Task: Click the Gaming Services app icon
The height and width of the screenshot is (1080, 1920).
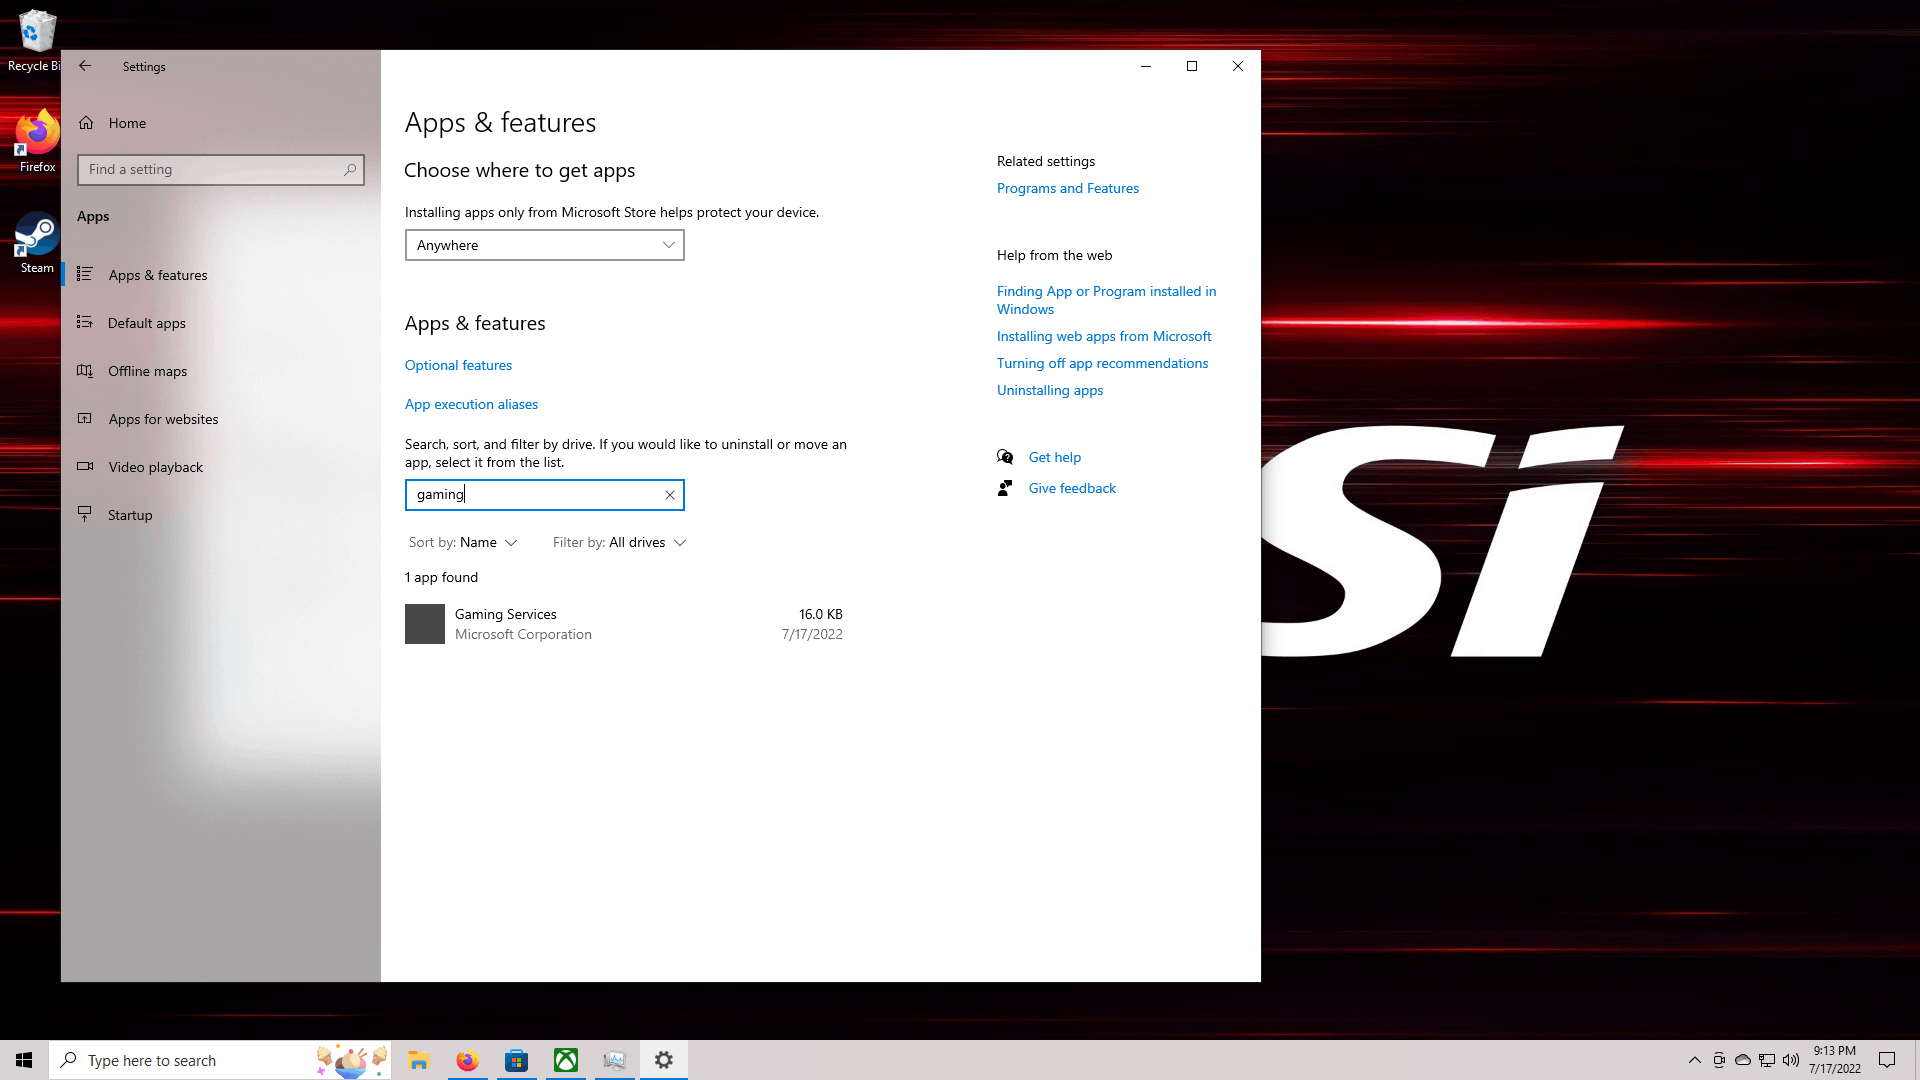Action: tap(425, 624)
